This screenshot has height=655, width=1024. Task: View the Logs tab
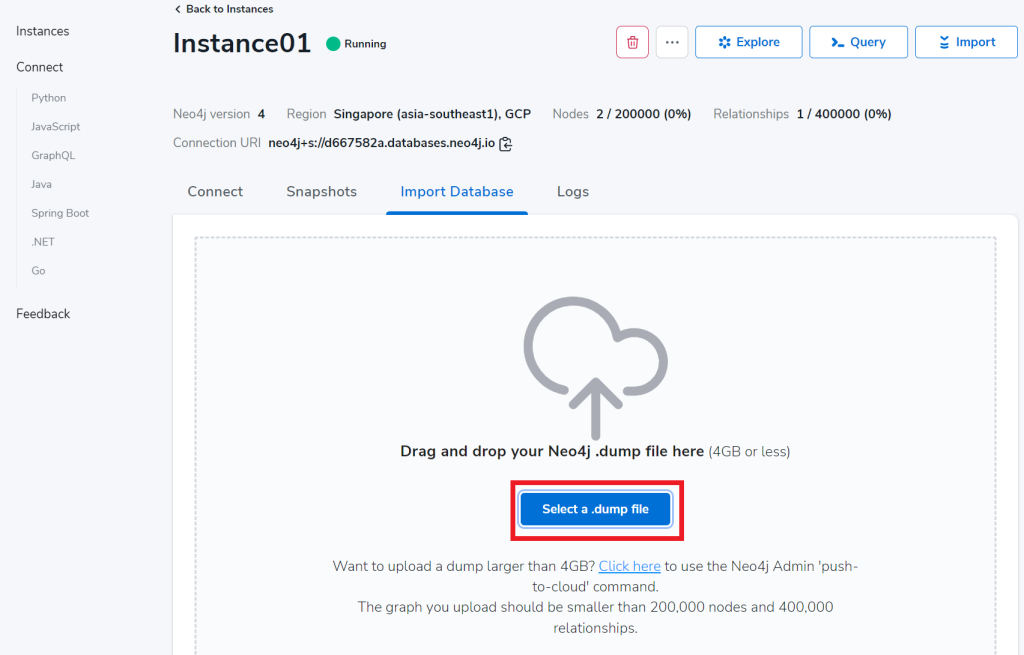point(573,192)
